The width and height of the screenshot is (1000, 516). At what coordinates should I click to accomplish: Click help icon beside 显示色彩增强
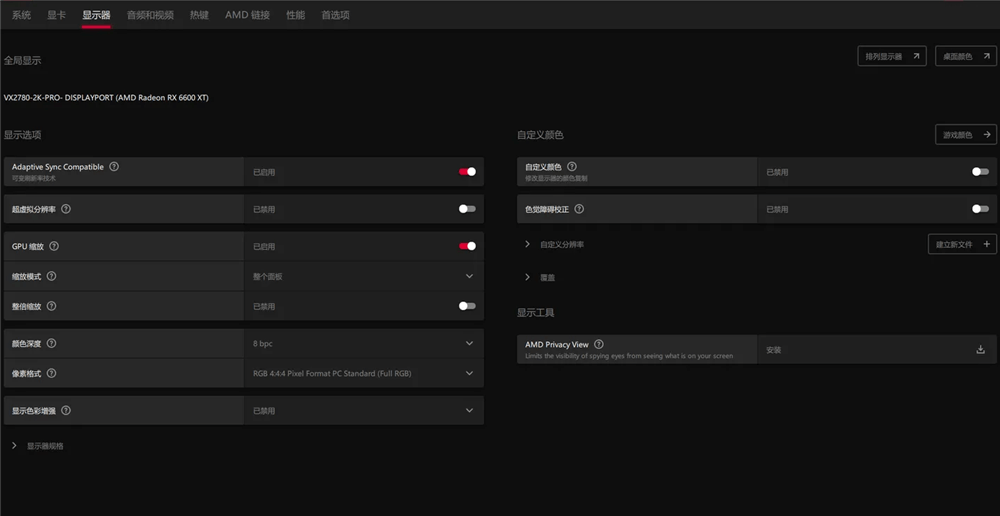[x=66, y=410]
